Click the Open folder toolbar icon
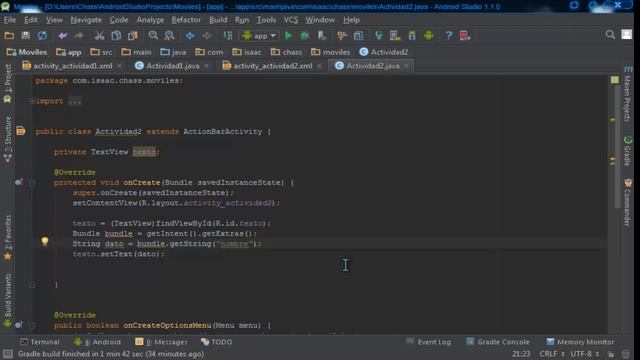The image size is (640, 360). click(x=9, y=36)
